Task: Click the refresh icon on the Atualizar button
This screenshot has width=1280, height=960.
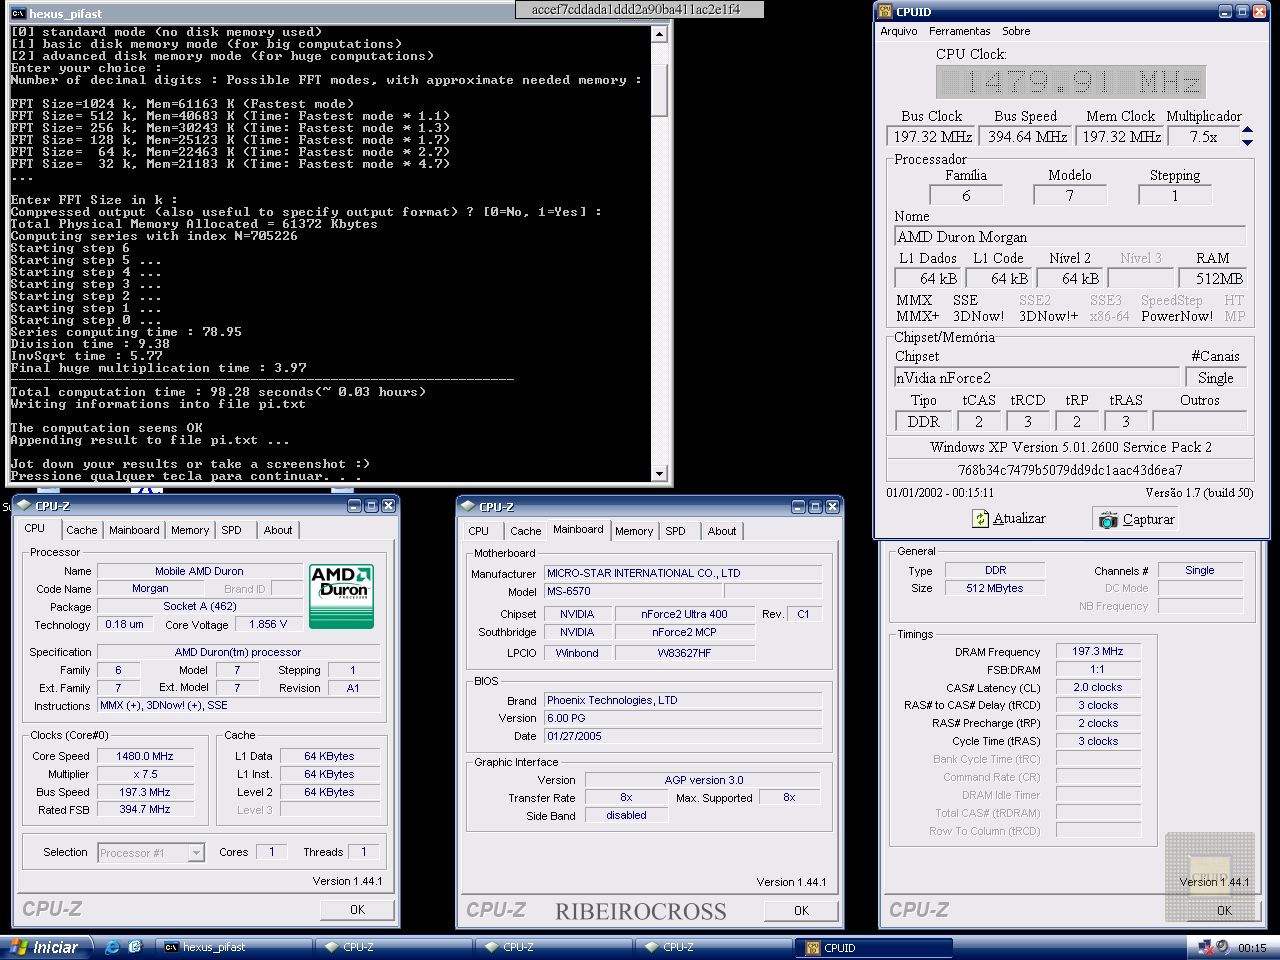Action: [981, 519]
